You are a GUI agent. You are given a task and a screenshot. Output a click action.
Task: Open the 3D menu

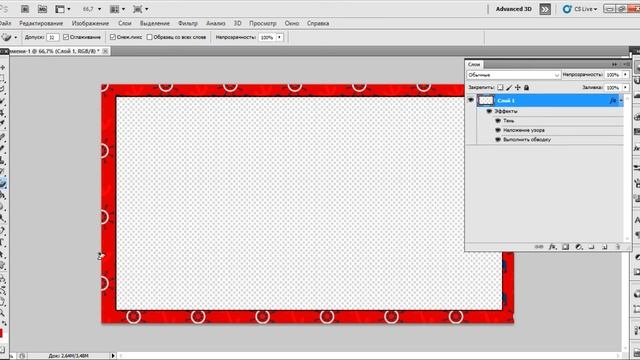(238, 23)
